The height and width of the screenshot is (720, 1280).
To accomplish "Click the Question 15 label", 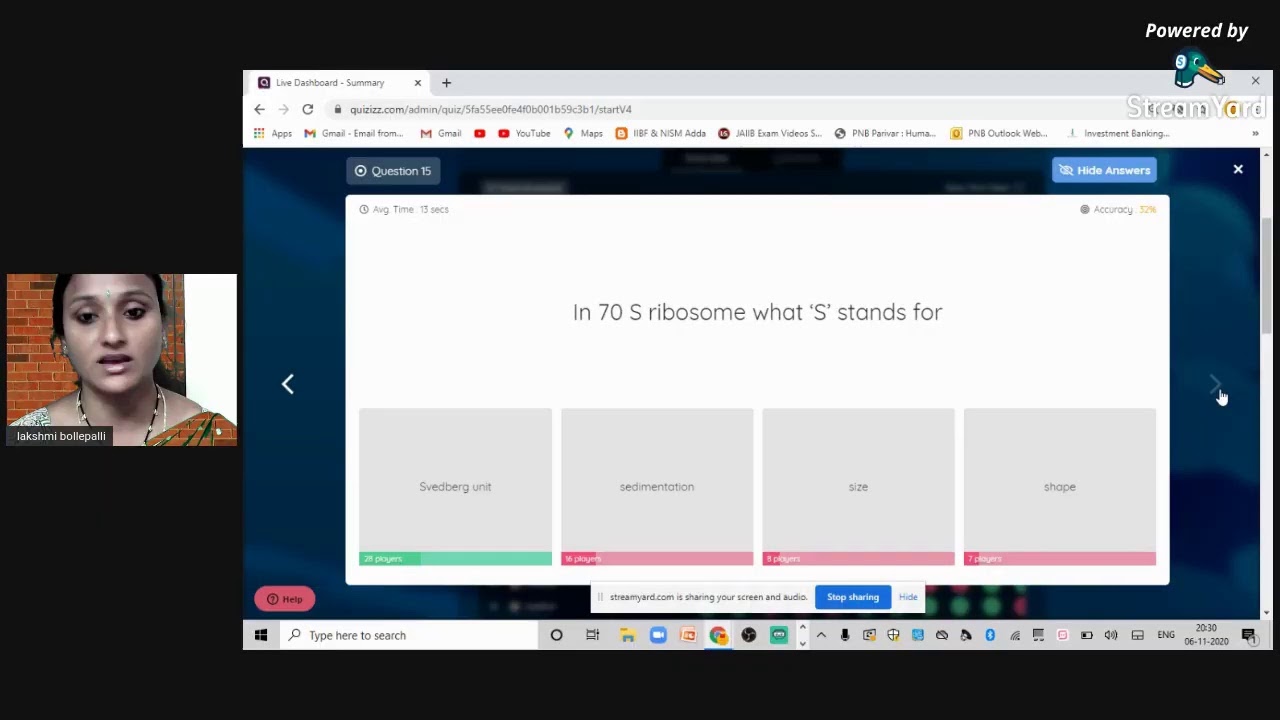I will click(393, 171).
